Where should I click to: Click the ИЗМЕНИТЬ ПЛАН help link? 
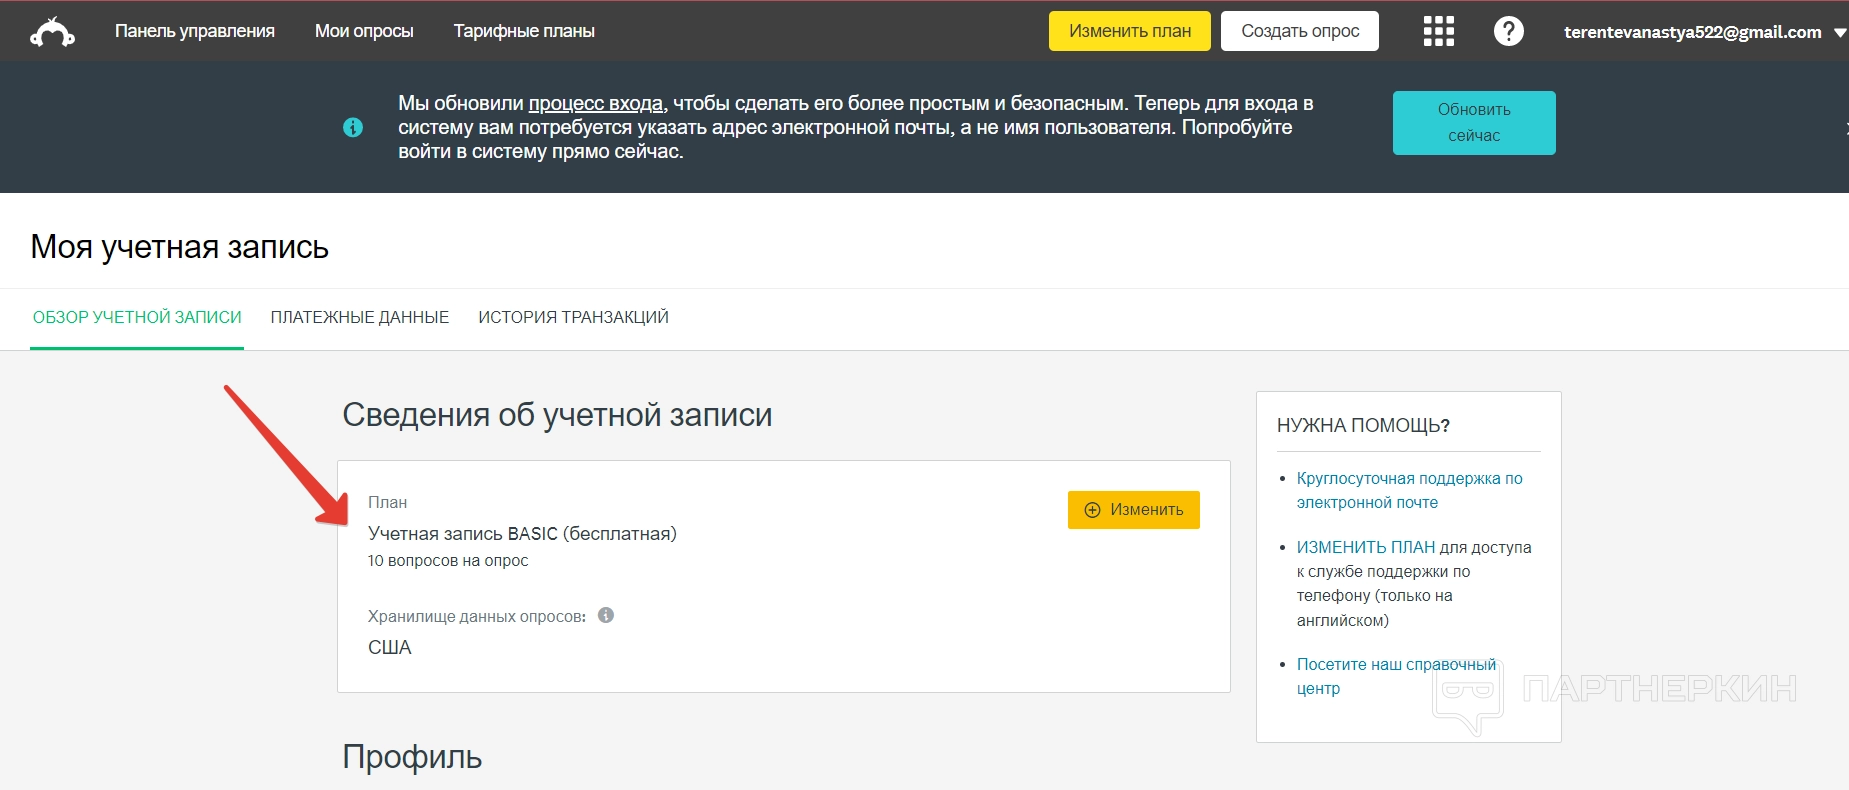[1365, 547]
